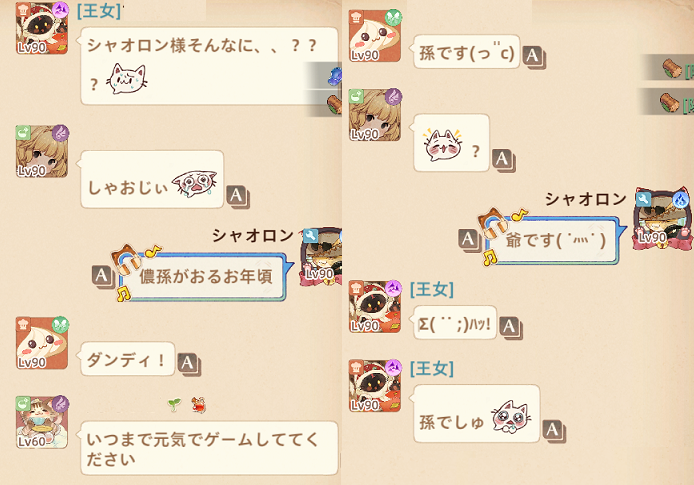
Task: Click translate icon beside ダンディ！ message
Action: coord(189,364)
